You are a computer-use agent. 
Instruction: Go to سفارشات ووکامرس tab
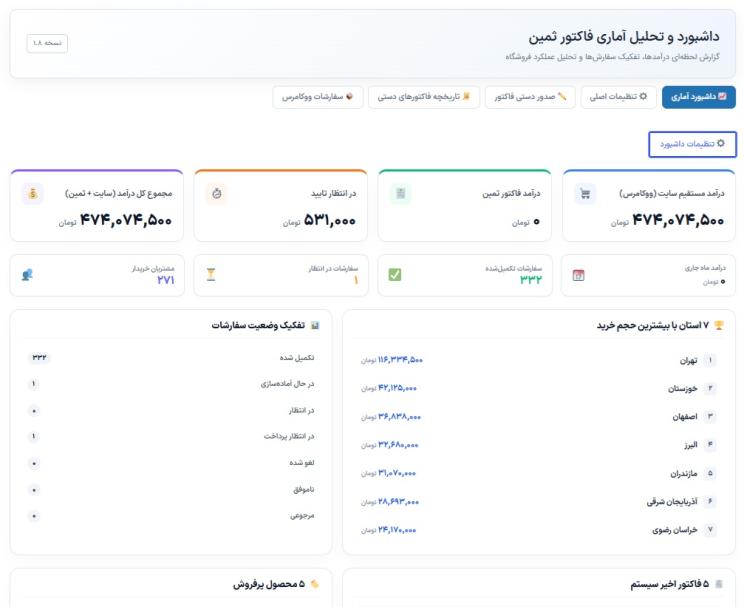coord(318,97)
